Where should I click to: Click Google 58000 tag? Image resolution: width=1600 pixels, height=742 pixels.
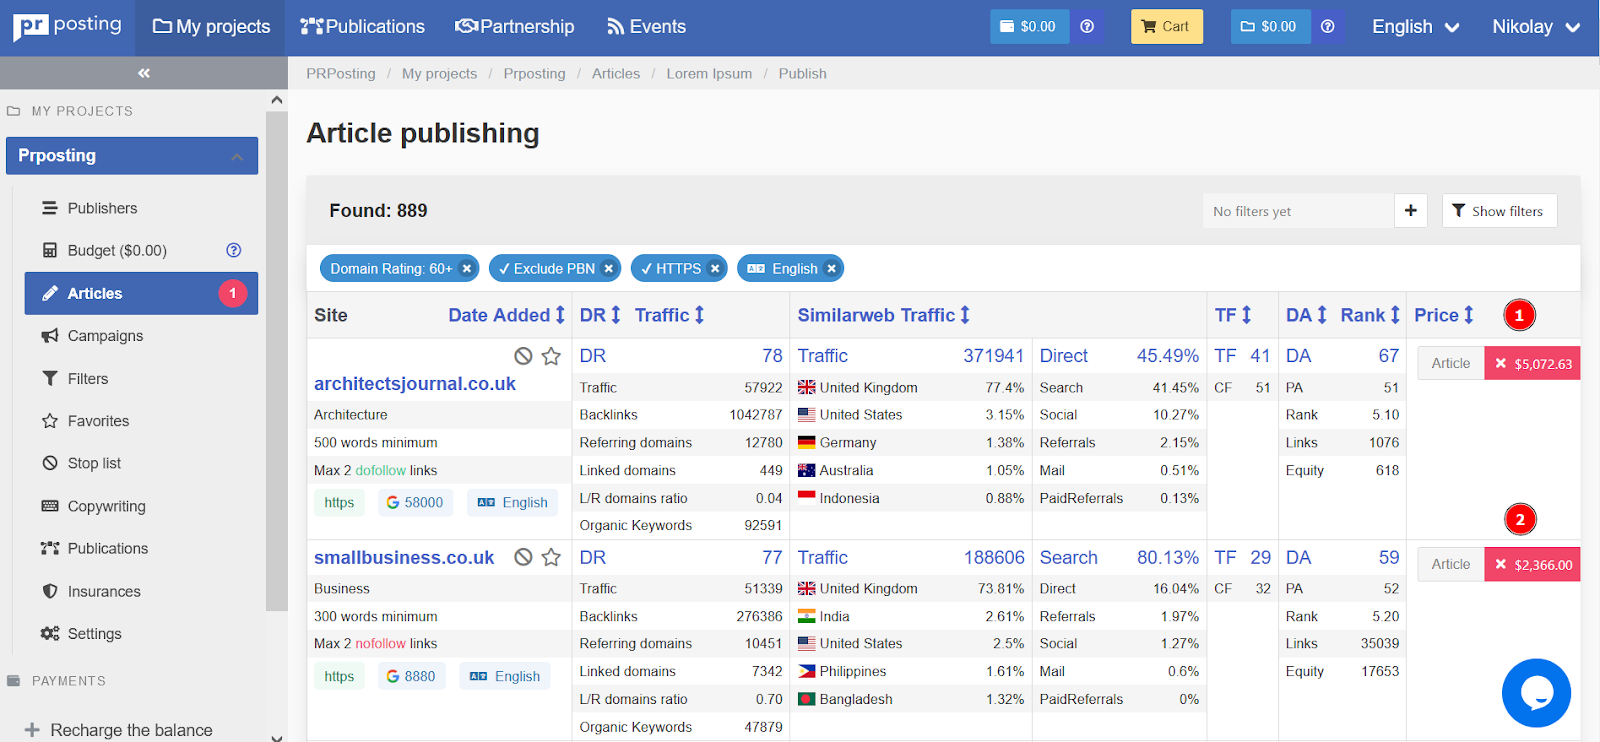point(415,502)
